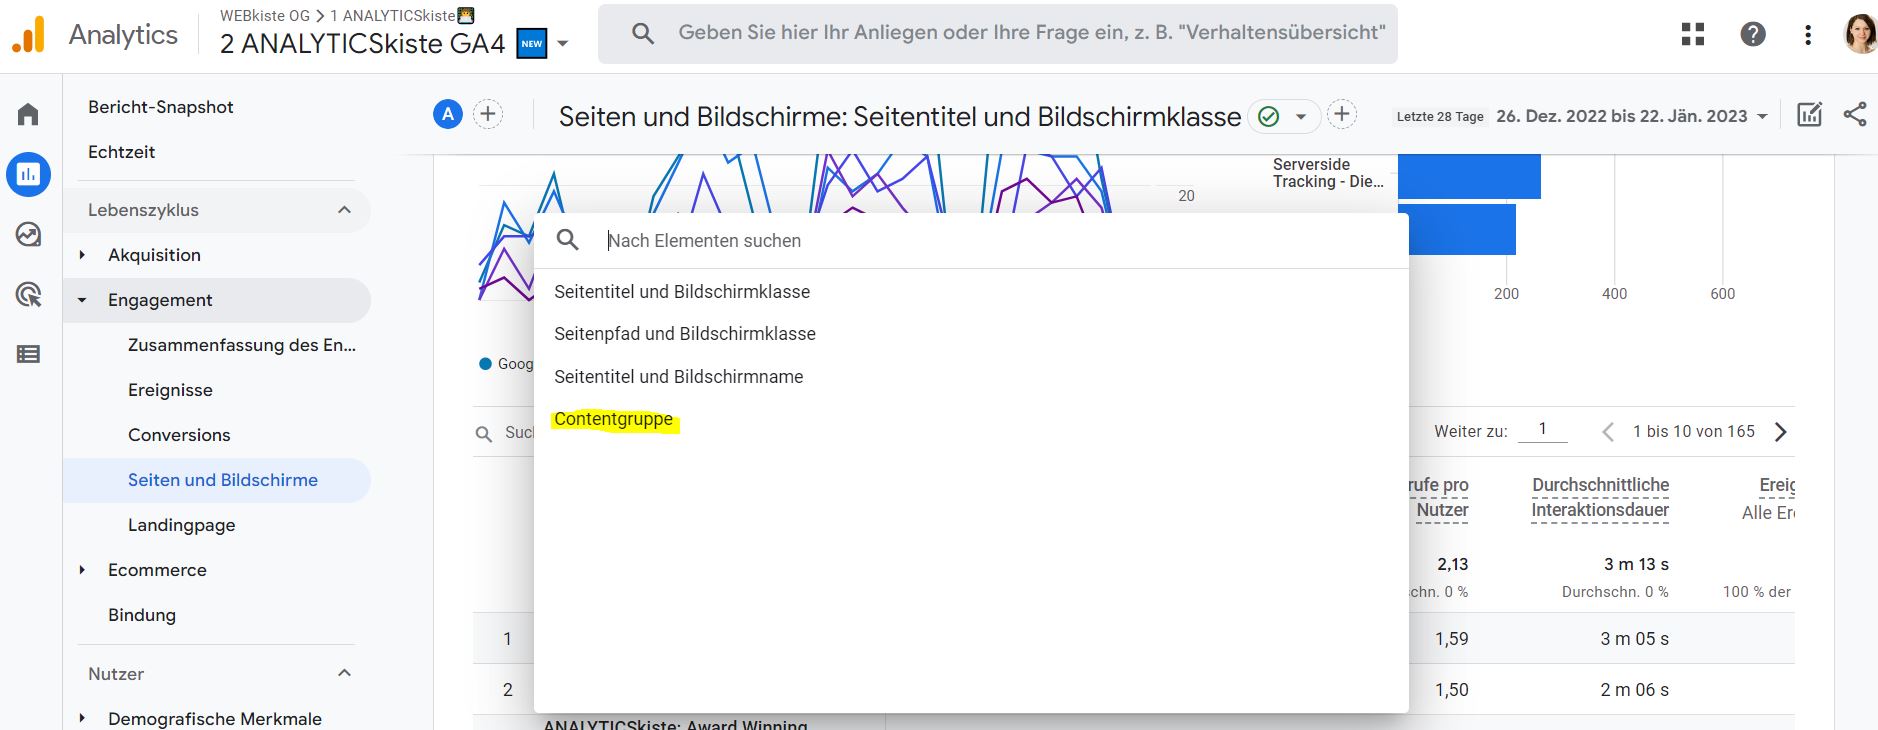Select Seiten und Bildschirme report
The width and height of the screenshot is (1878, 730).
tap(217, 480)
